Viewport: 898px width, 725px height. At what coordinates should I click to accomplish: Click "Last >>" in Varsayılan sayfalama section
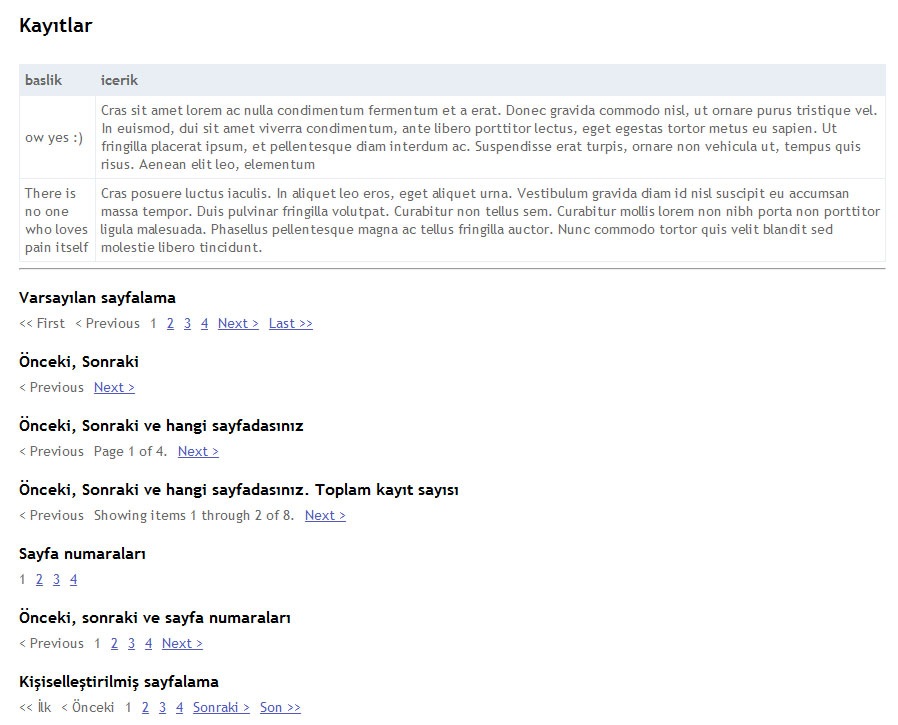click(x=290, y=323)
